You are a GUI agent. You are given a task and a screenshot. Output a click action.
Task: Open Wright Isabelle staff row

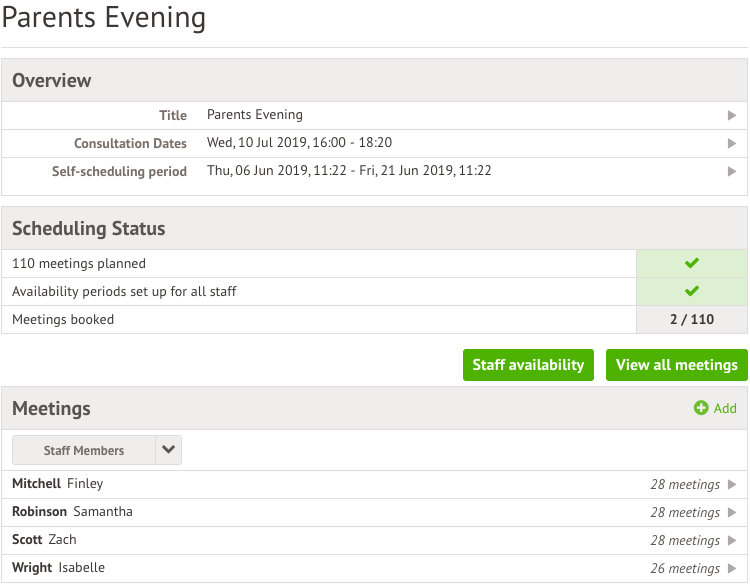tap(58, 568)
